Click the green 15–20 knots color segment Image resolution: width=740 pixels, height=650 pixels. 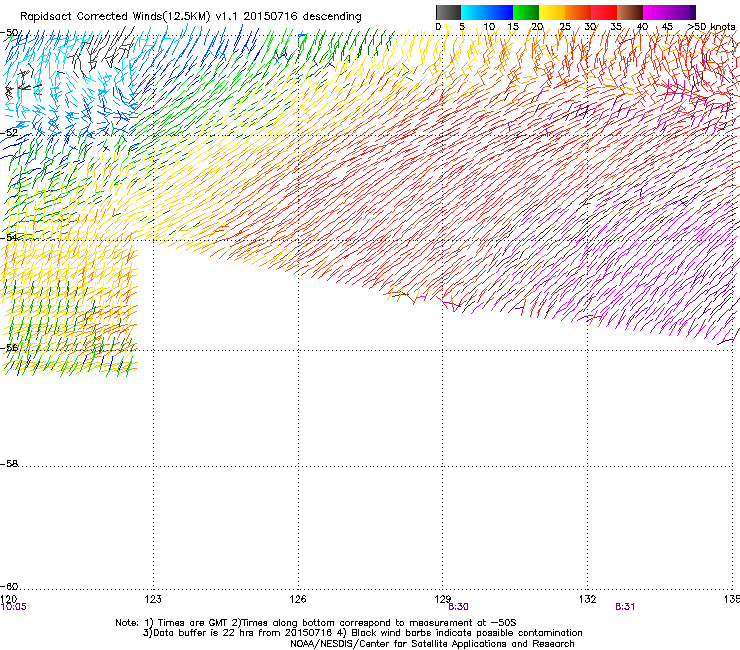click(x=526, y=12)
